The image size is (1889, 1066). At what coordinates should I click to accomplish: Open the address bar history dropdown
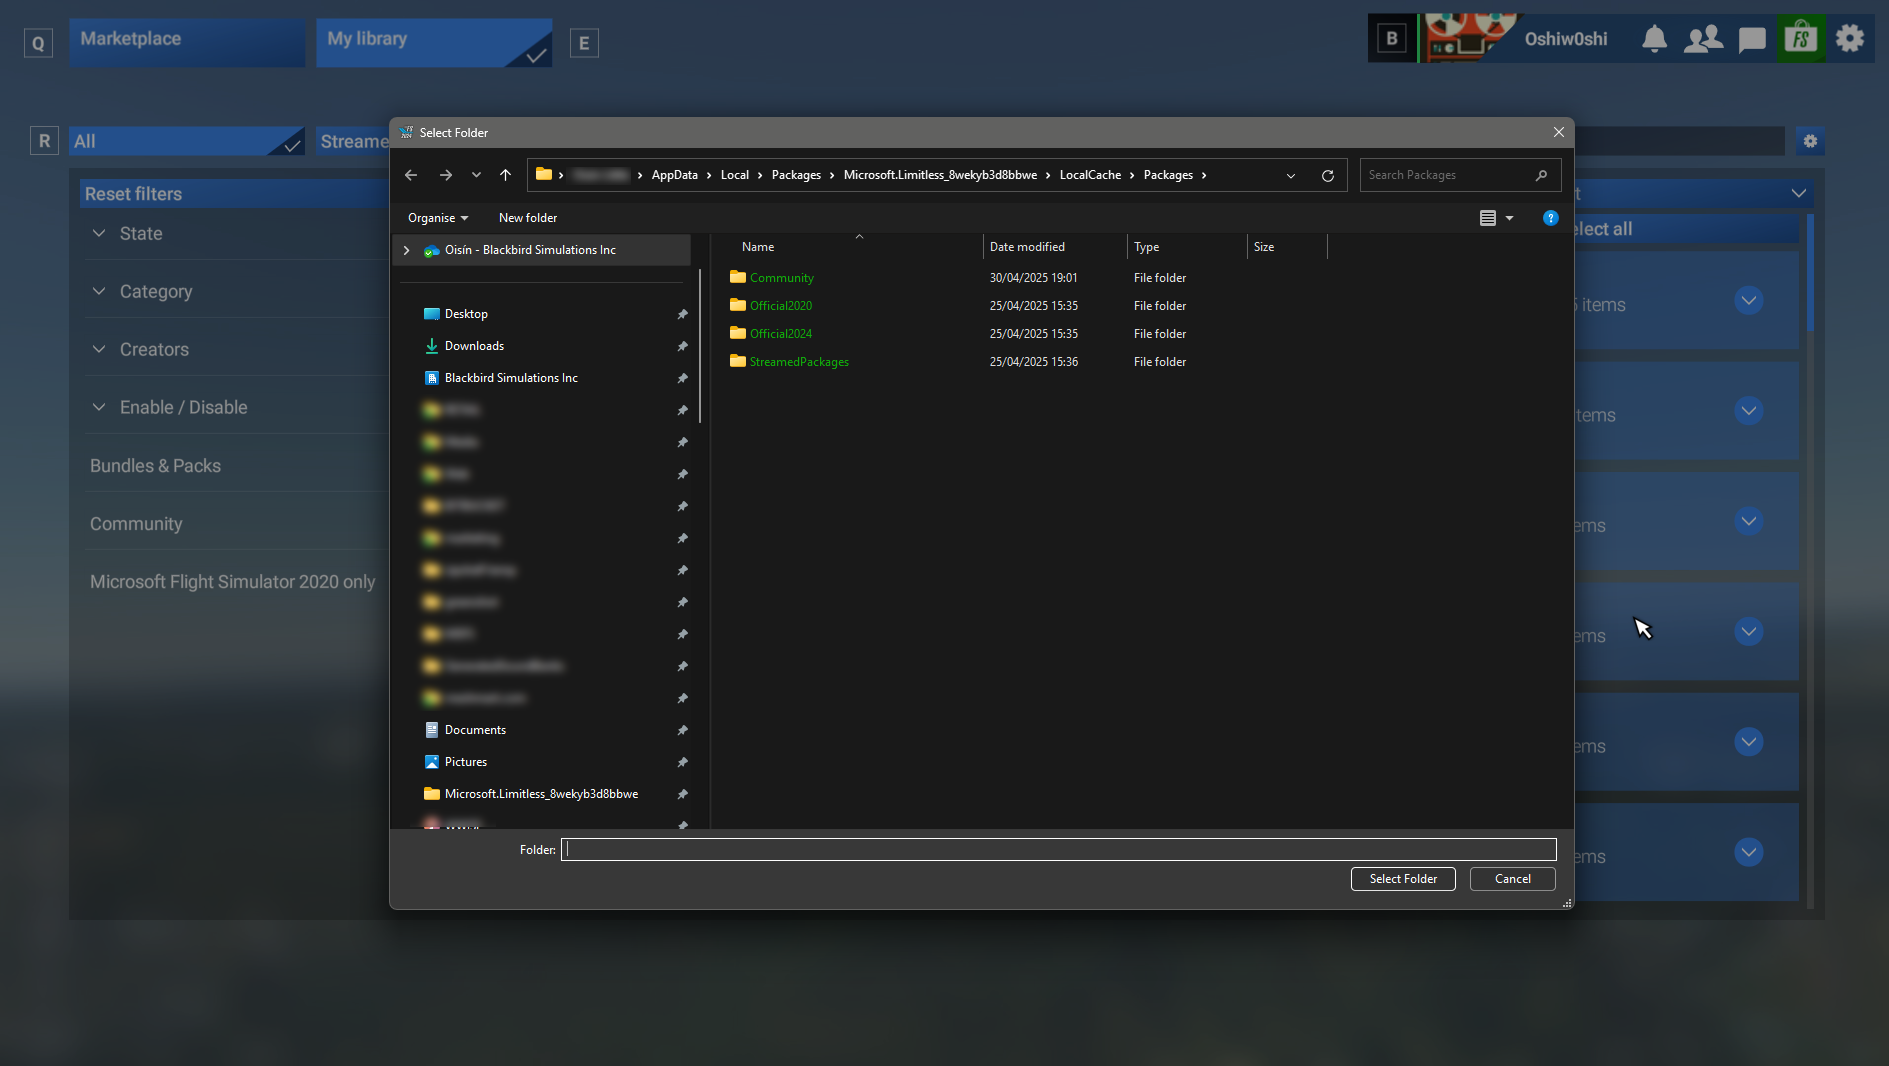click(x=1291, y=175)
